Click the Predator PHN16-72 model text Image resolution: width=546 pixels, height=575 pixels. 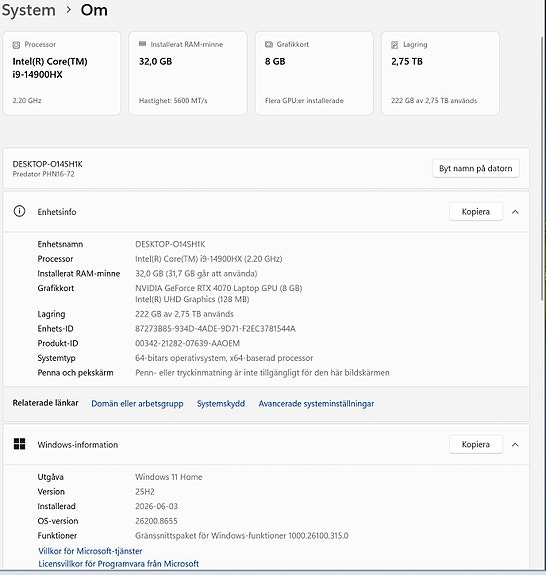44,174
